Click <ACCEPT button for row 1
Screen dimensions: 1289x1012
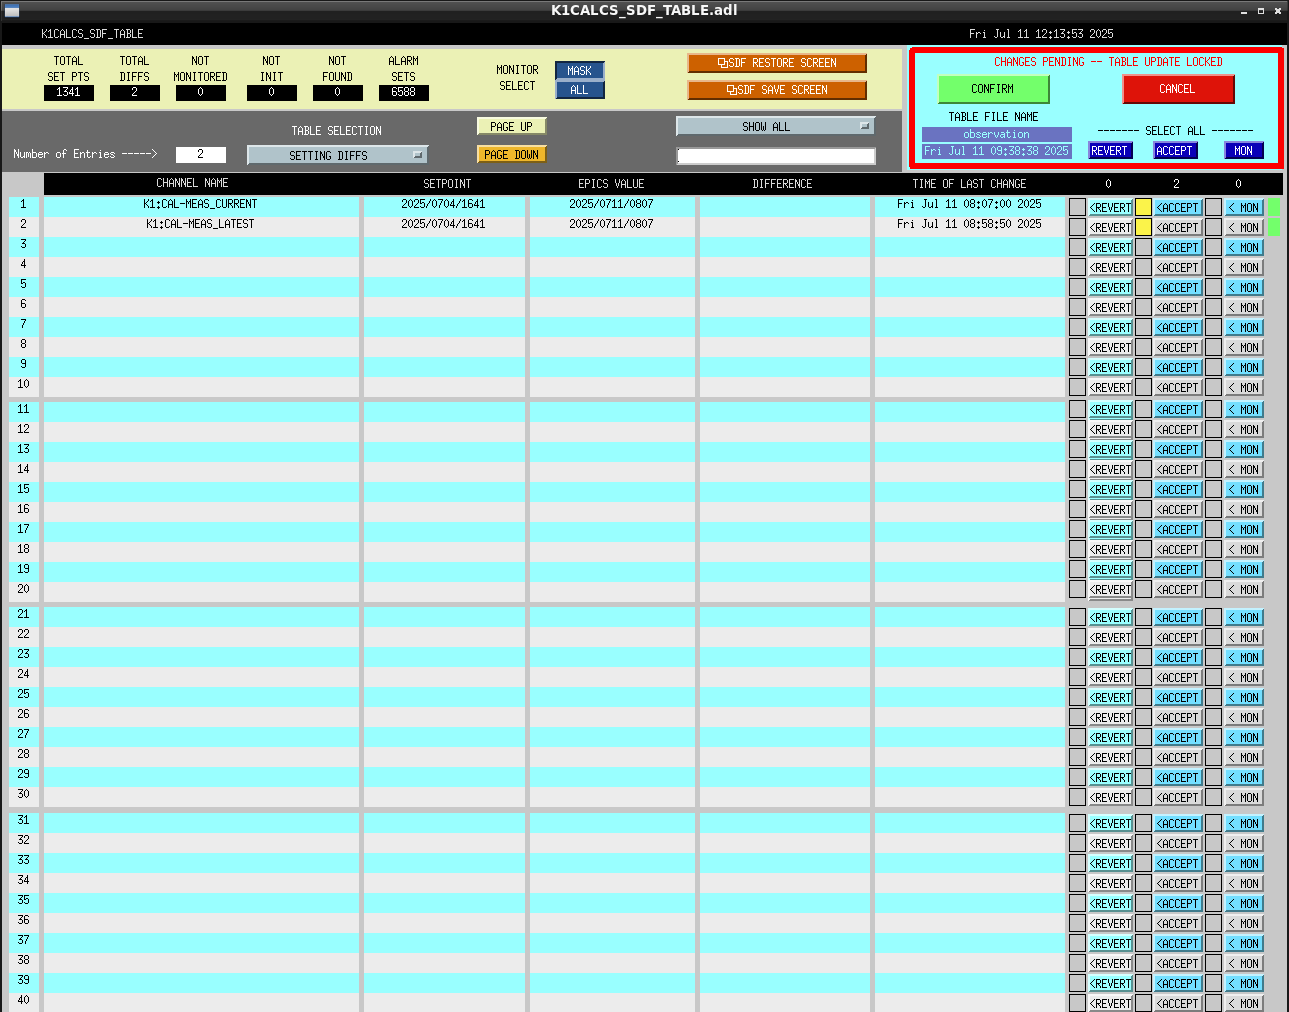point(1178,207)
